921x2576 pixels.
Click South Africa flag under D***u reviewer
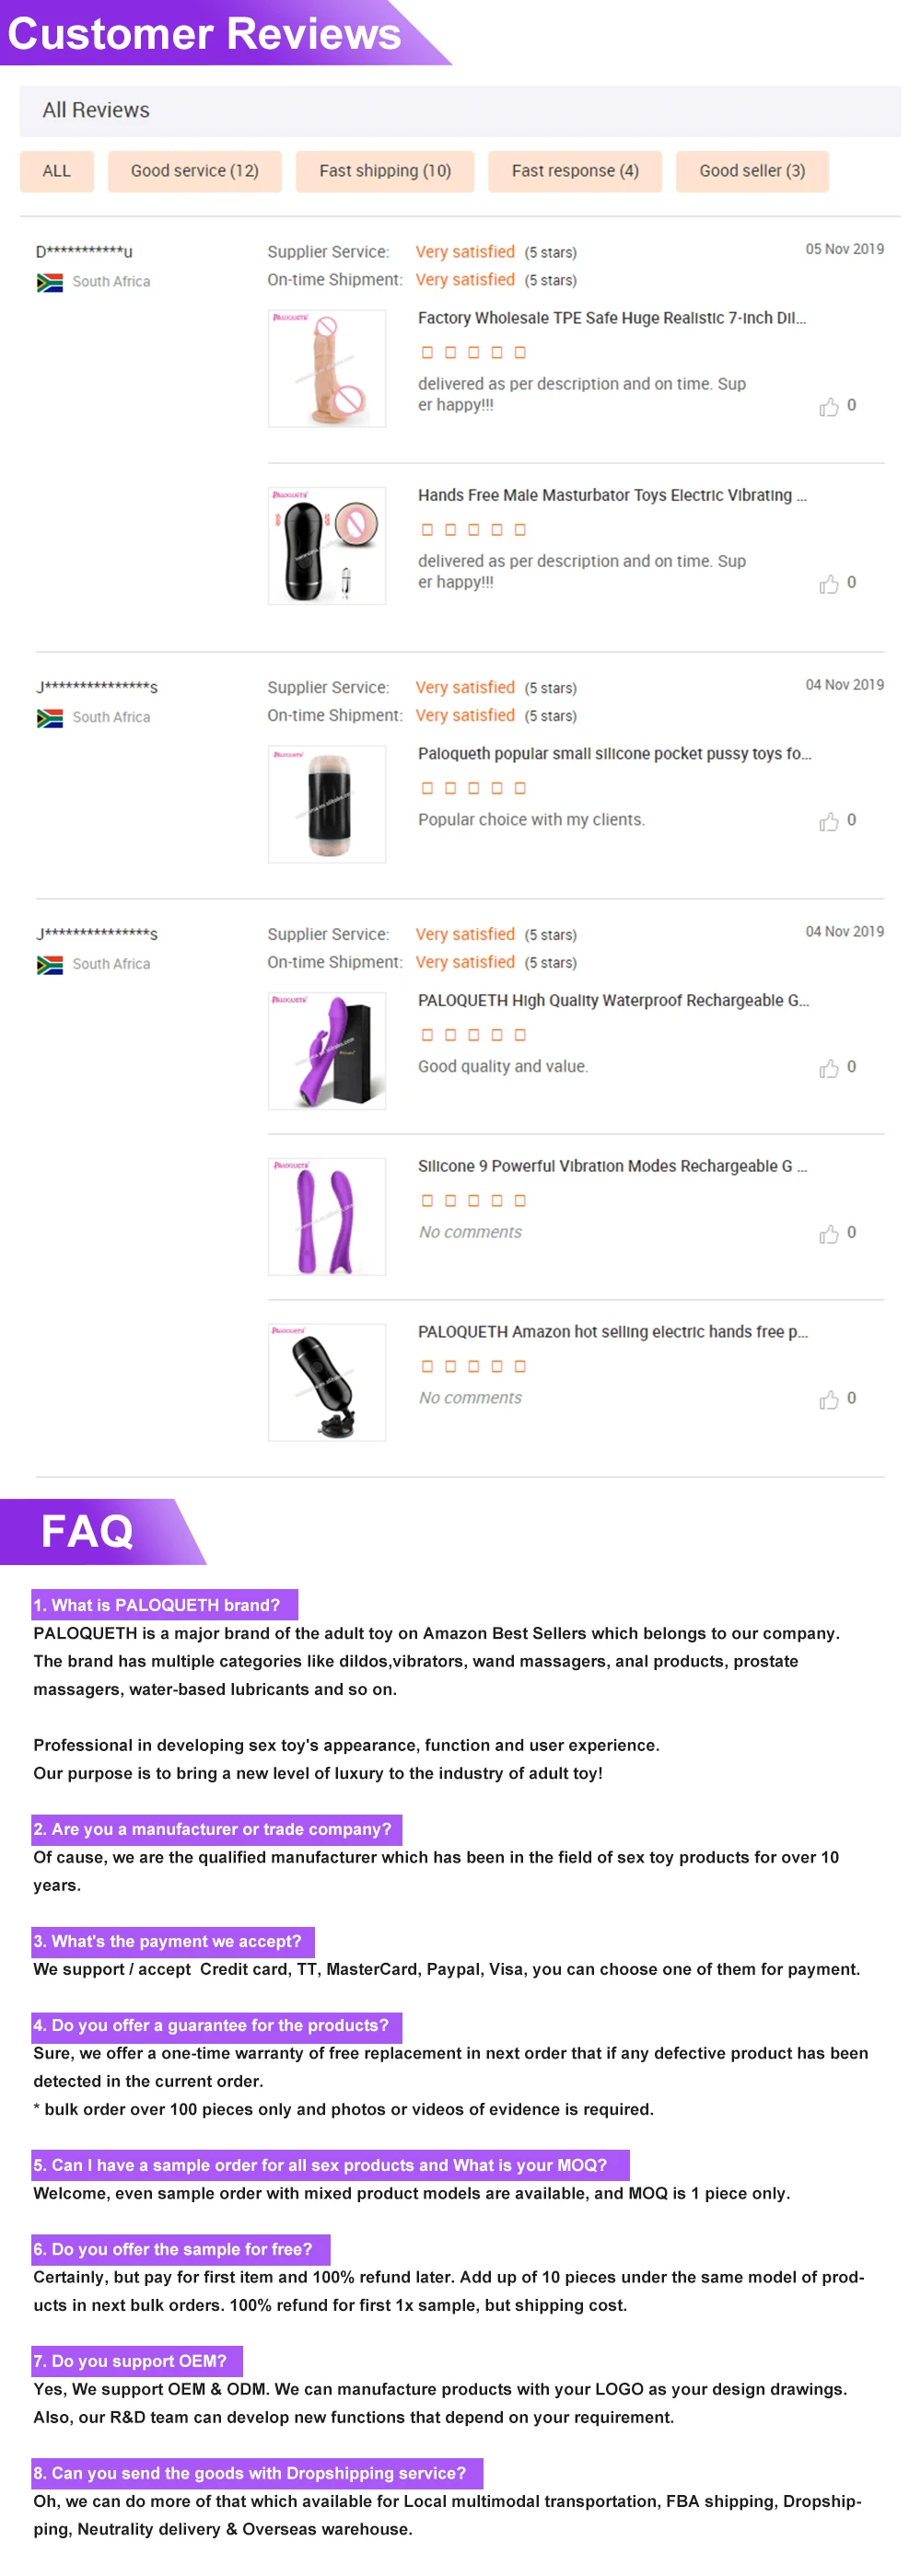[x=49, y=282]
